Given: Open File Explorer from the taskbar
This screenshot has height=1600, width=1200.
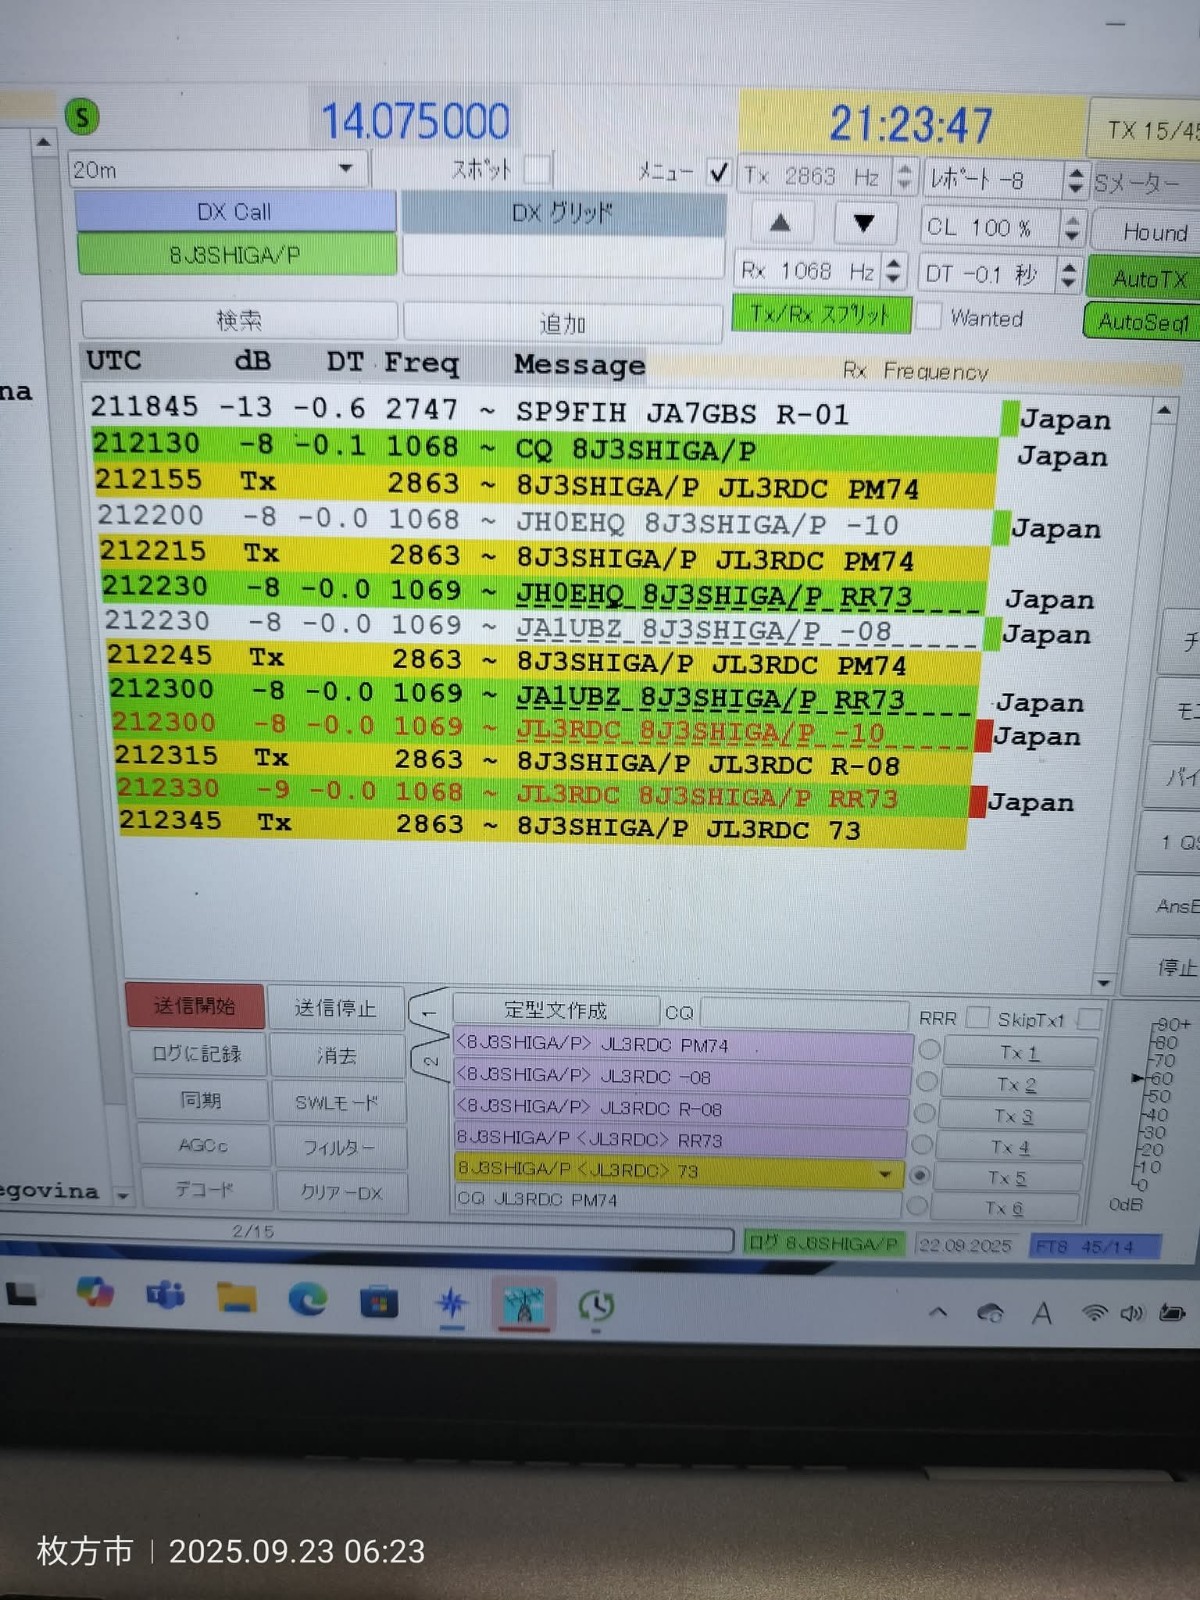Looking at the screenshot, I should (x=237, y=1297).
